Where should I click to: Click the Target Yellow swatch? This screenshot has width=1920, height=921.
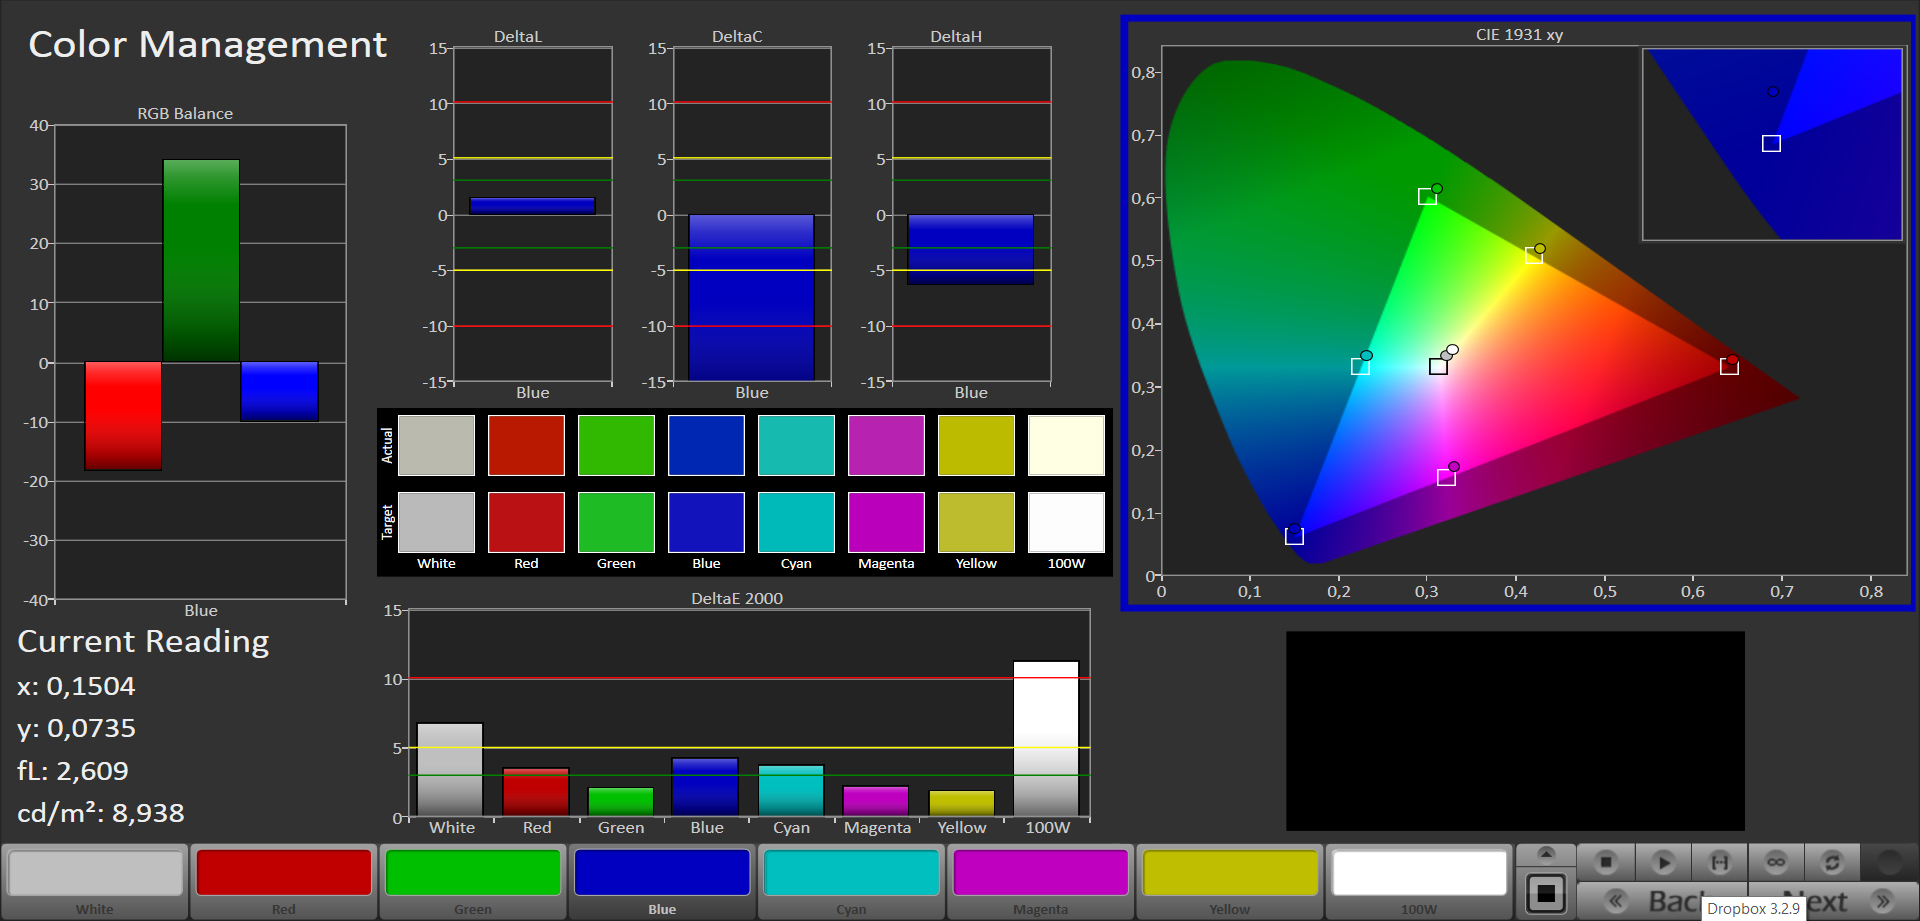point(976,522)
